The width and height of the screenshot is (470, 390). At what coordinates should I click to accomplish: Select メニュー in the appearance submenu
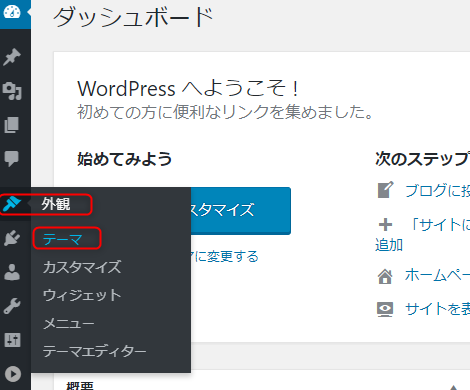pyautogui.click(x=69, y=323)
